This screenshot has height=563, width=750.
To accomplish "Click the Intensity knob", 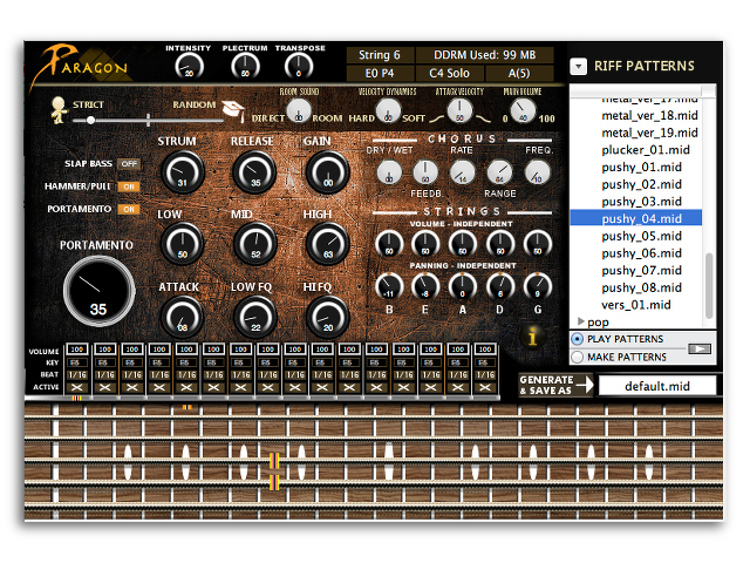I will coord(189,66).
